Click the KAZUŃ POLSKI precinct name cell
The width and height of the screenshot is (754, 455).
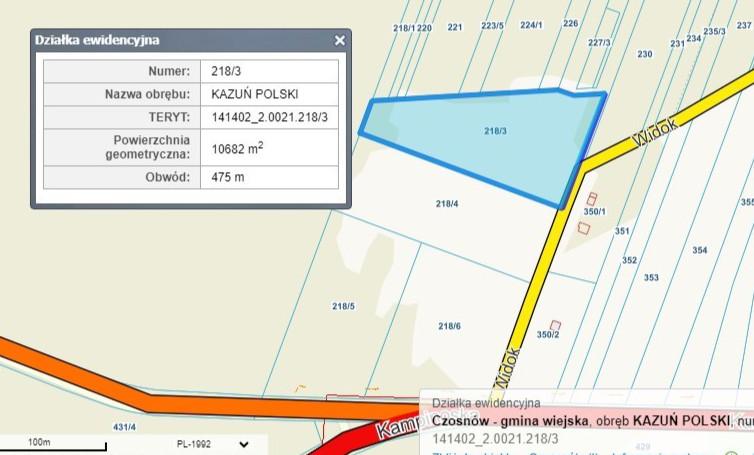click(x=255, y=95)
